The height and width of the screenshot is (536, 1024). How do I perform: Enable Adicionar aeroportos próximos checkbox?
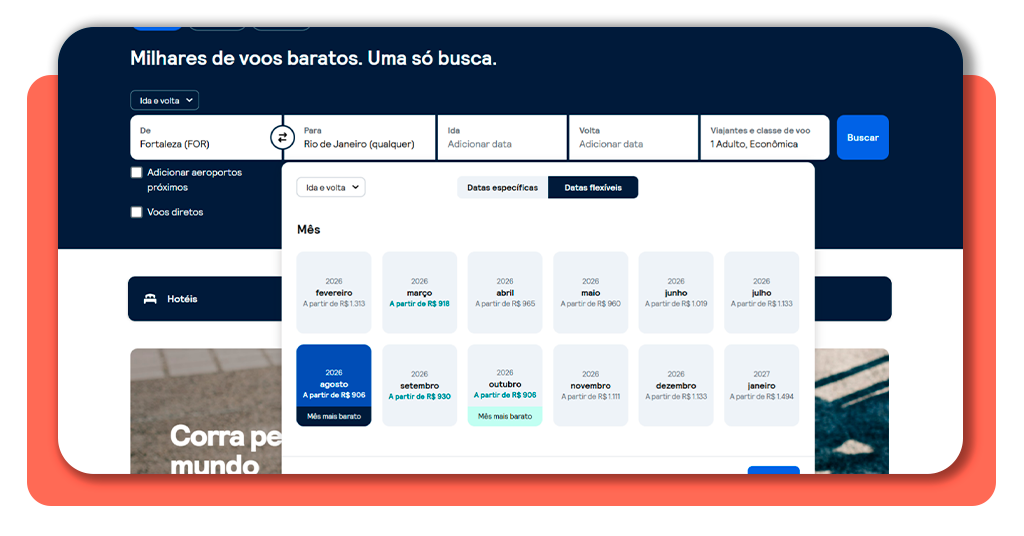tap(136, 172)
